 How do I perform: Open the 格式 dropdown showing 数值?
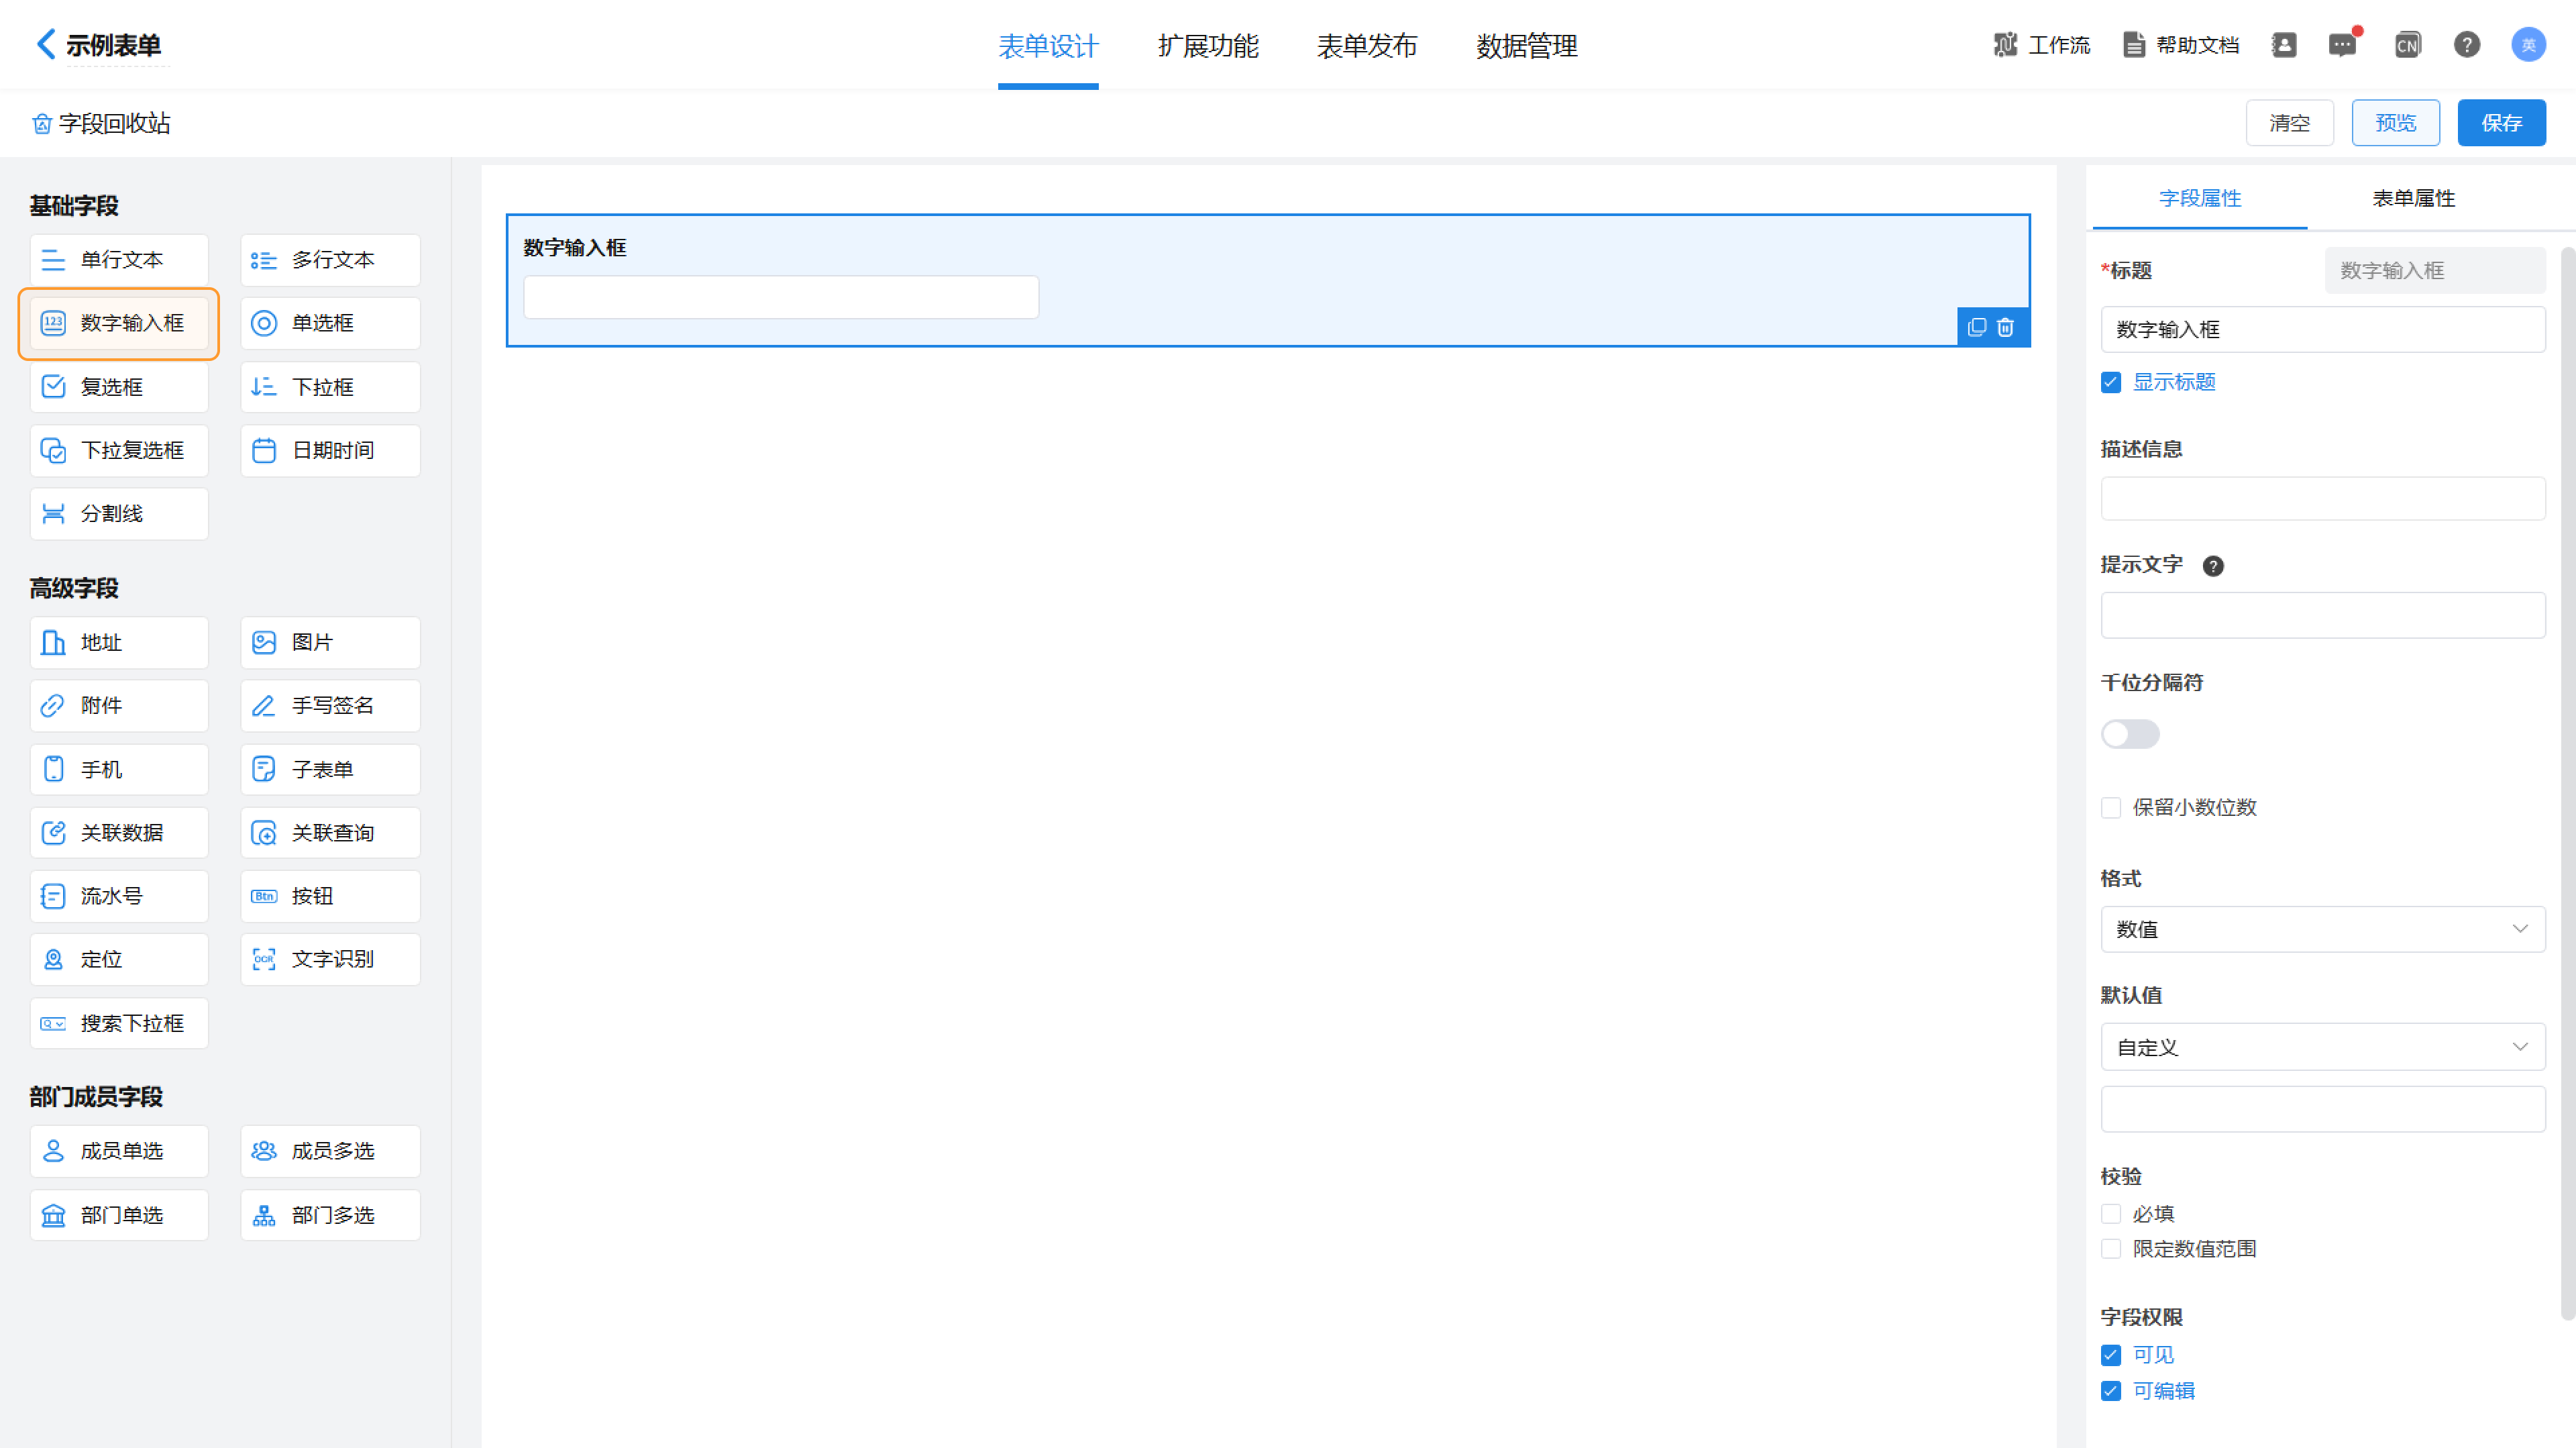point(2322,929)
